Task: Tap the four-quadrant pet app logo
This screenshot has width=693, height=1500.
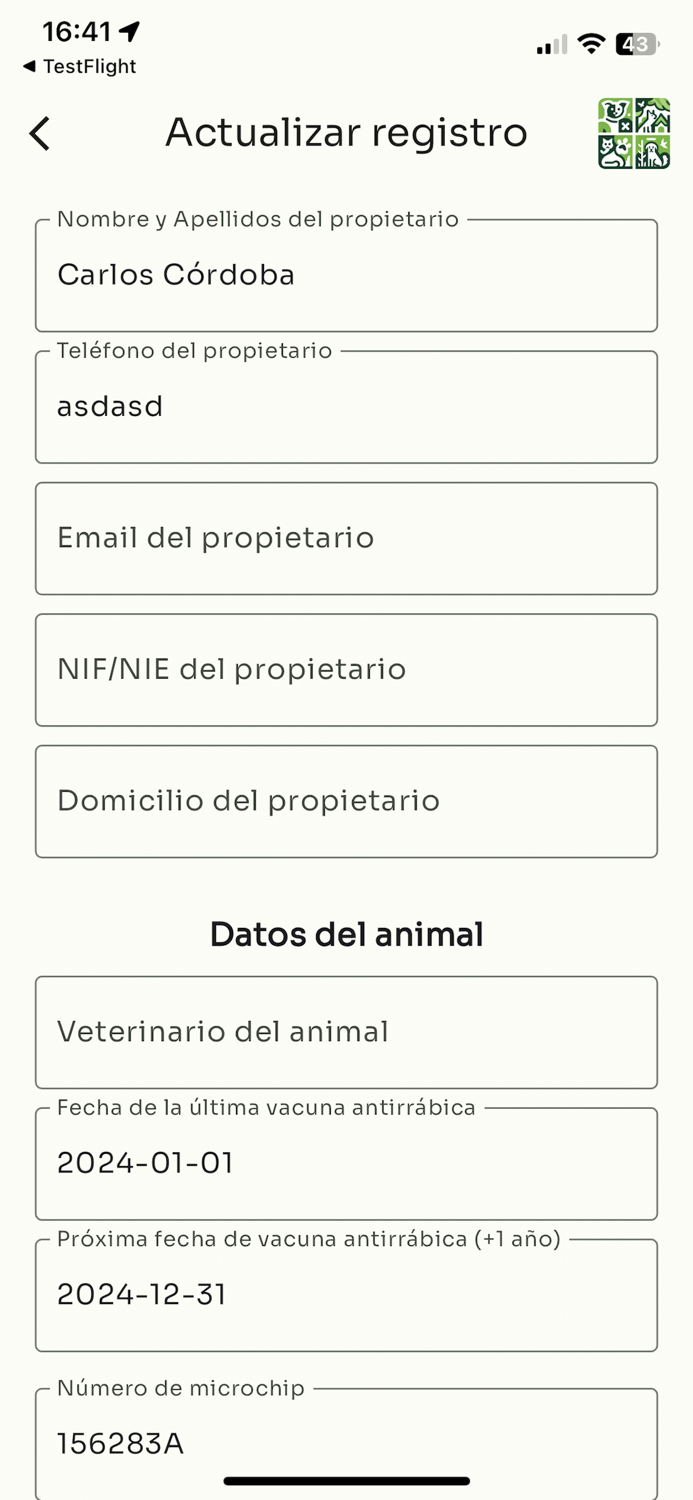Action: (633, 133)
